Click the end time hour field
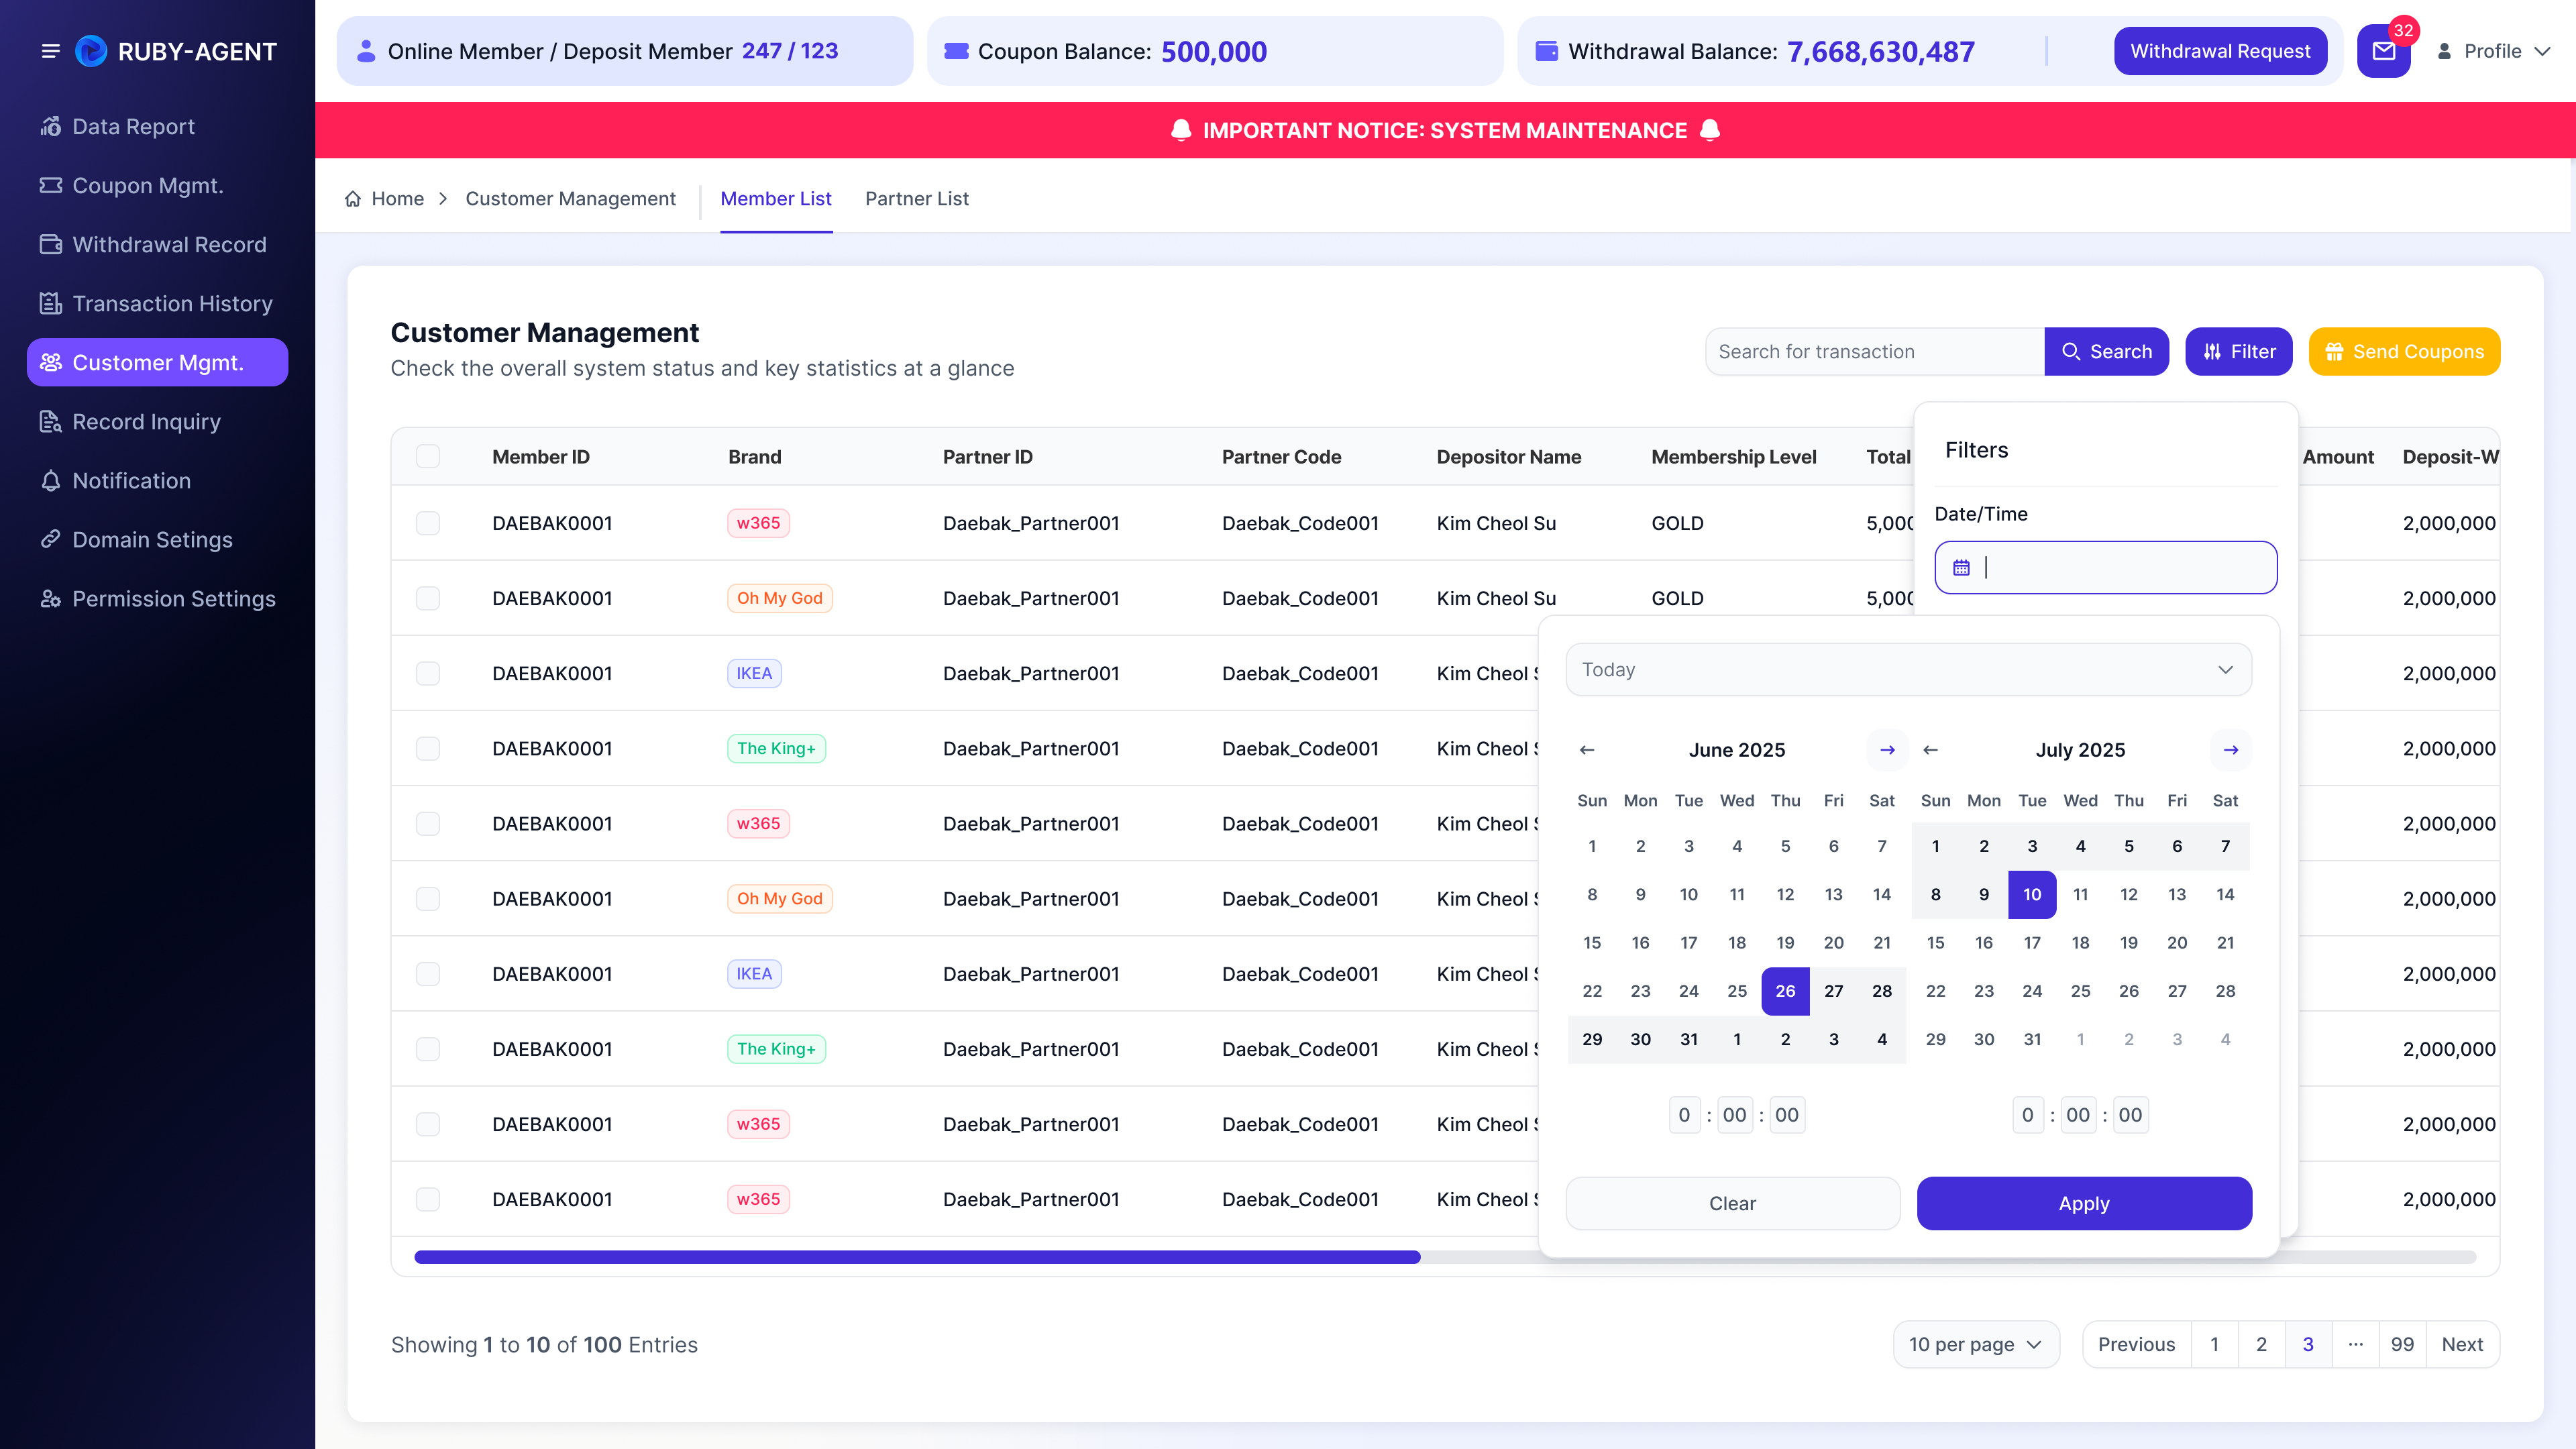Viewport: 2576px width, 1449px height. [2027, 1114]
